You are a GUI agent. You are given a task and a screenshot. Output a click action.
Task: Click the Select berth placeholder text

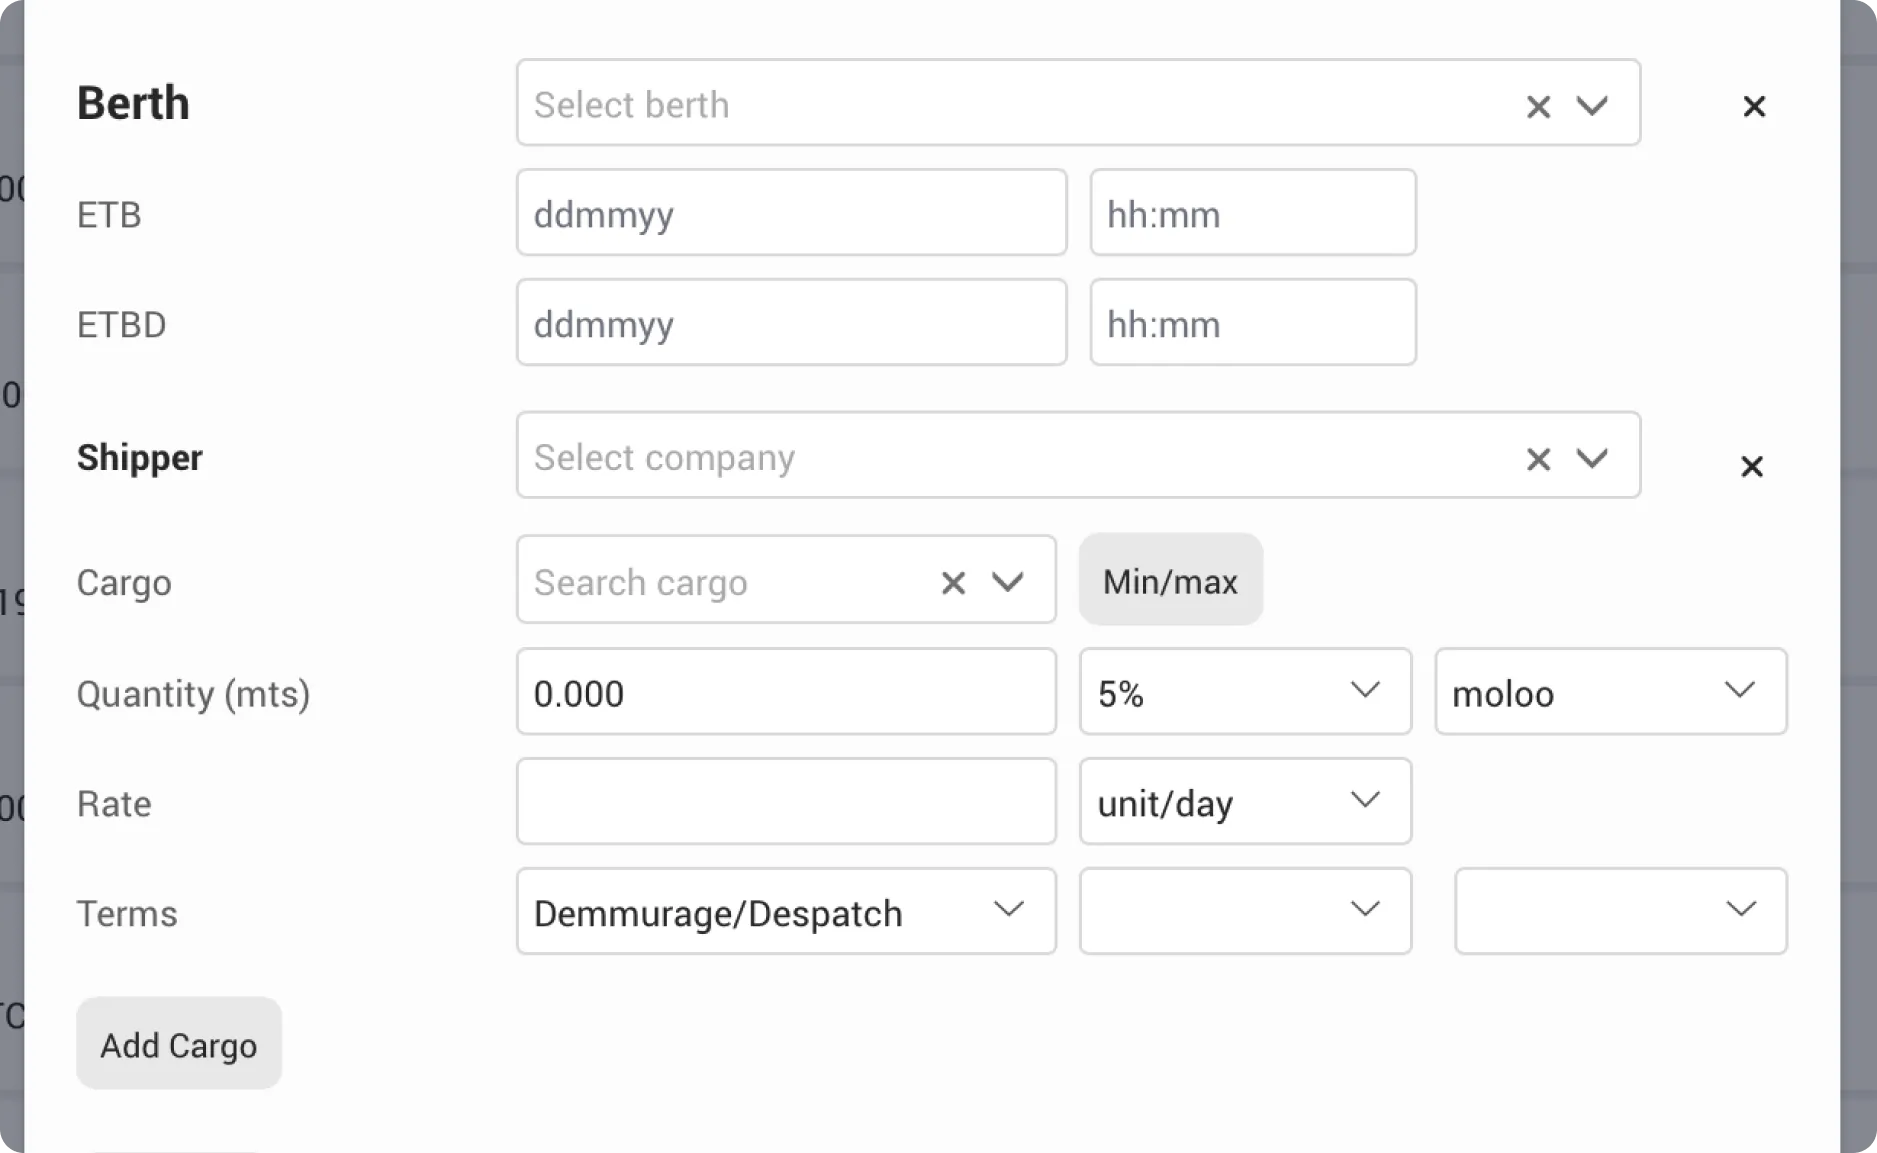pos(632,105)
